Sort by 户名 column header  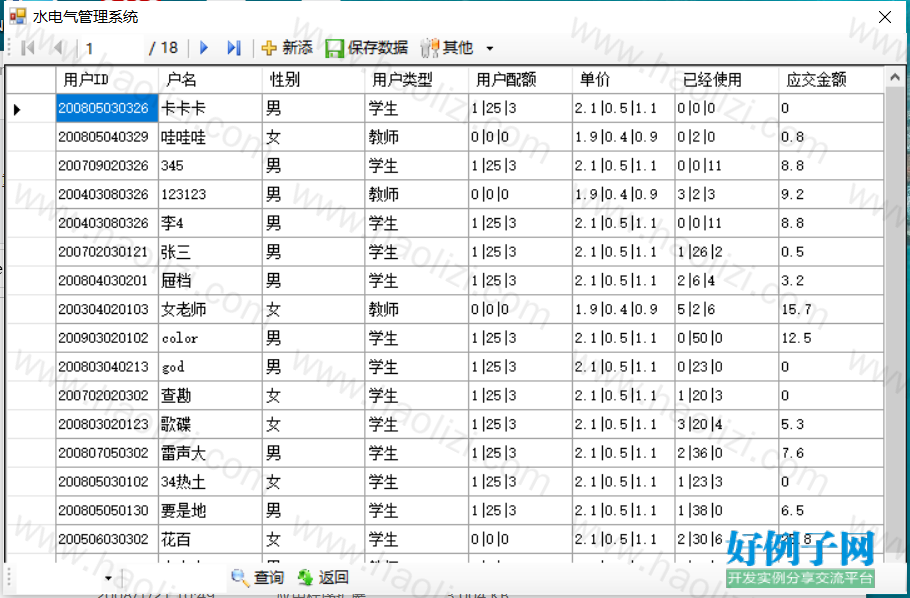coord(210,80)
